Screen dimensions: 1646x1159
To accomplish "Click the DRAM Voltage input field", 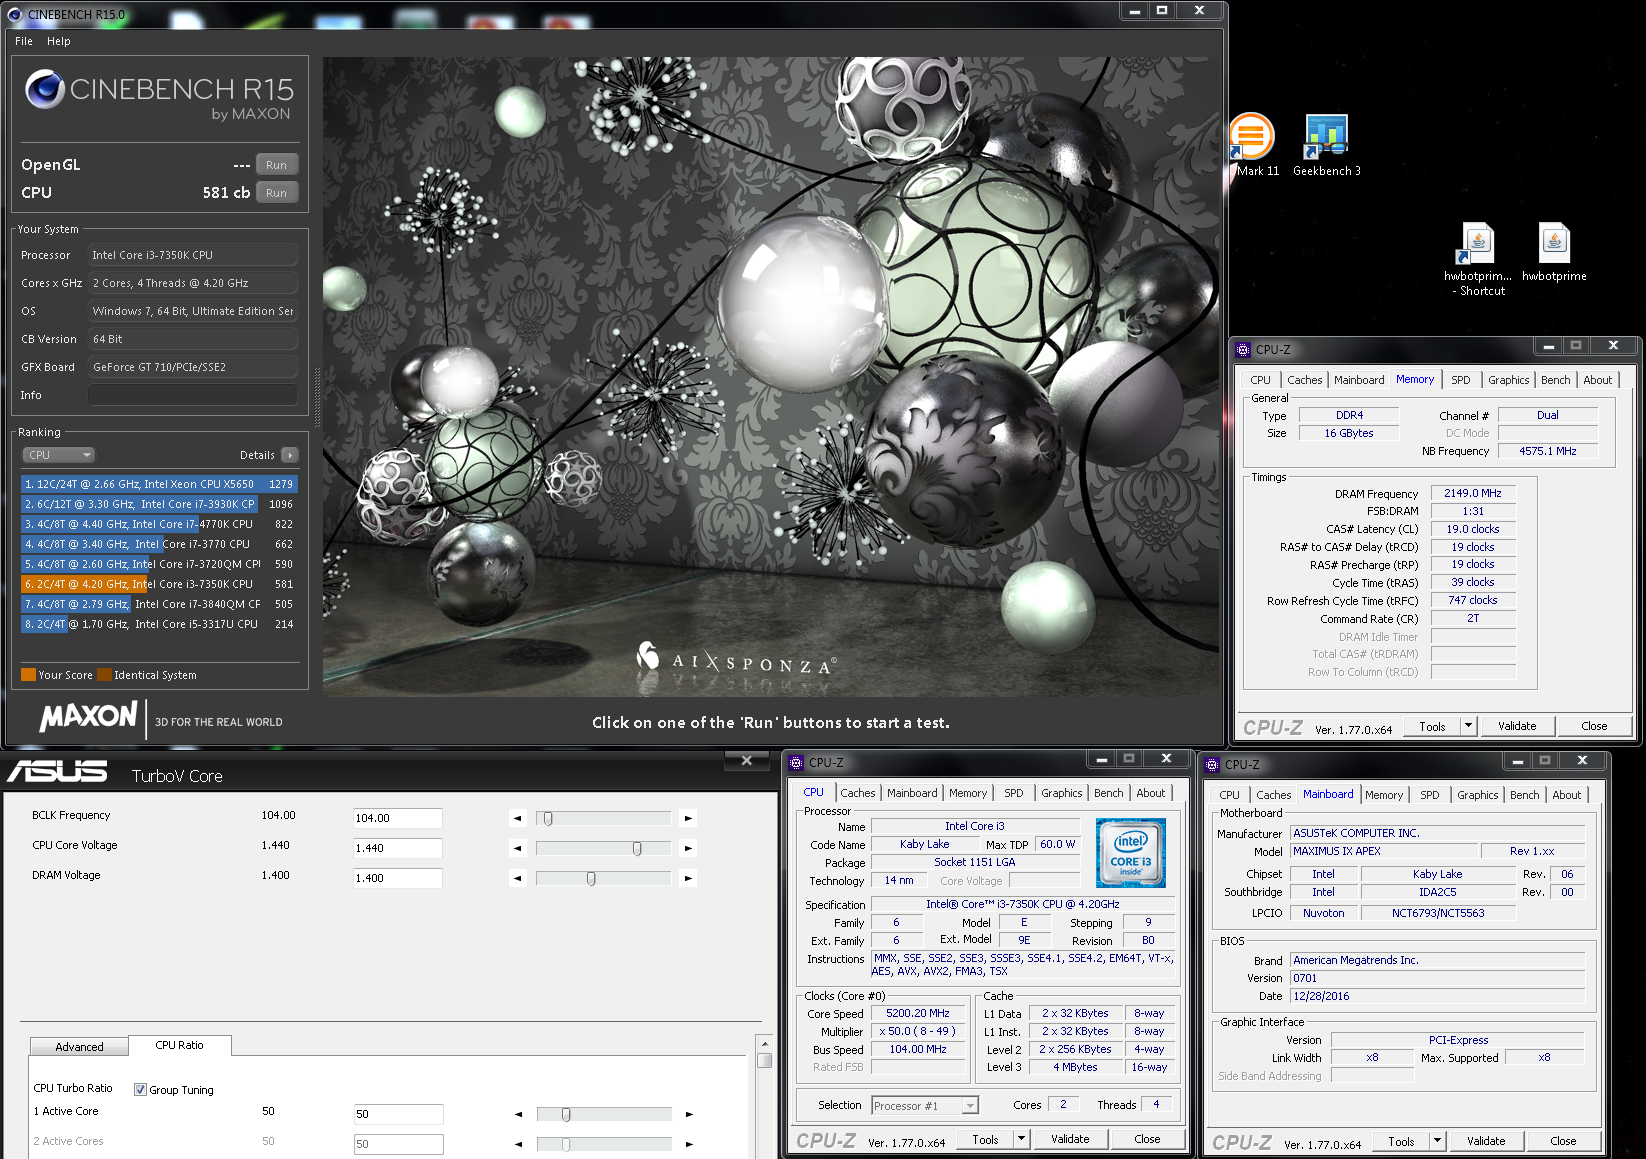I will [x=397, y=878].
